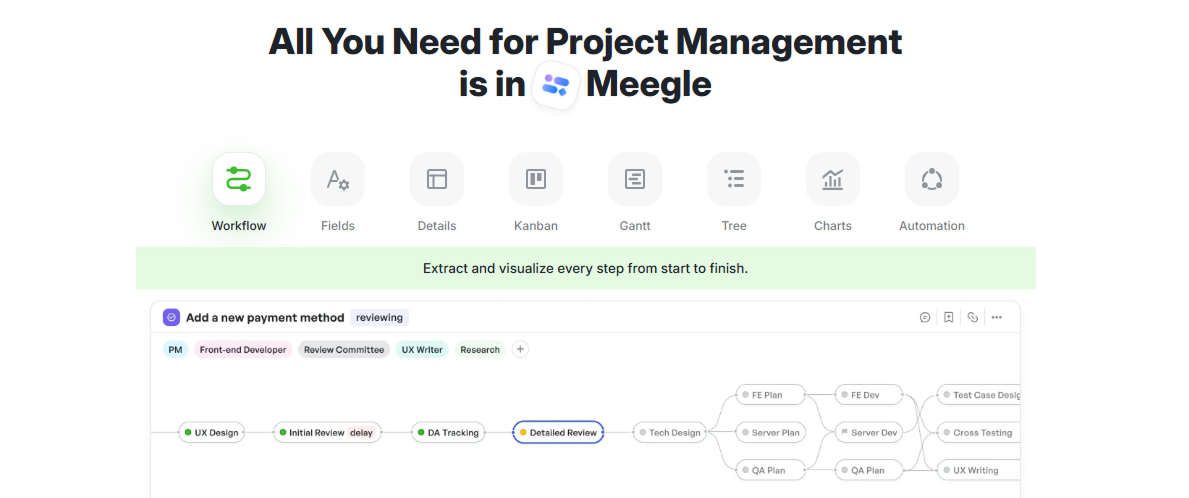
Task: Open the DA Tracking workflow node
Action: tap(448, 433)
